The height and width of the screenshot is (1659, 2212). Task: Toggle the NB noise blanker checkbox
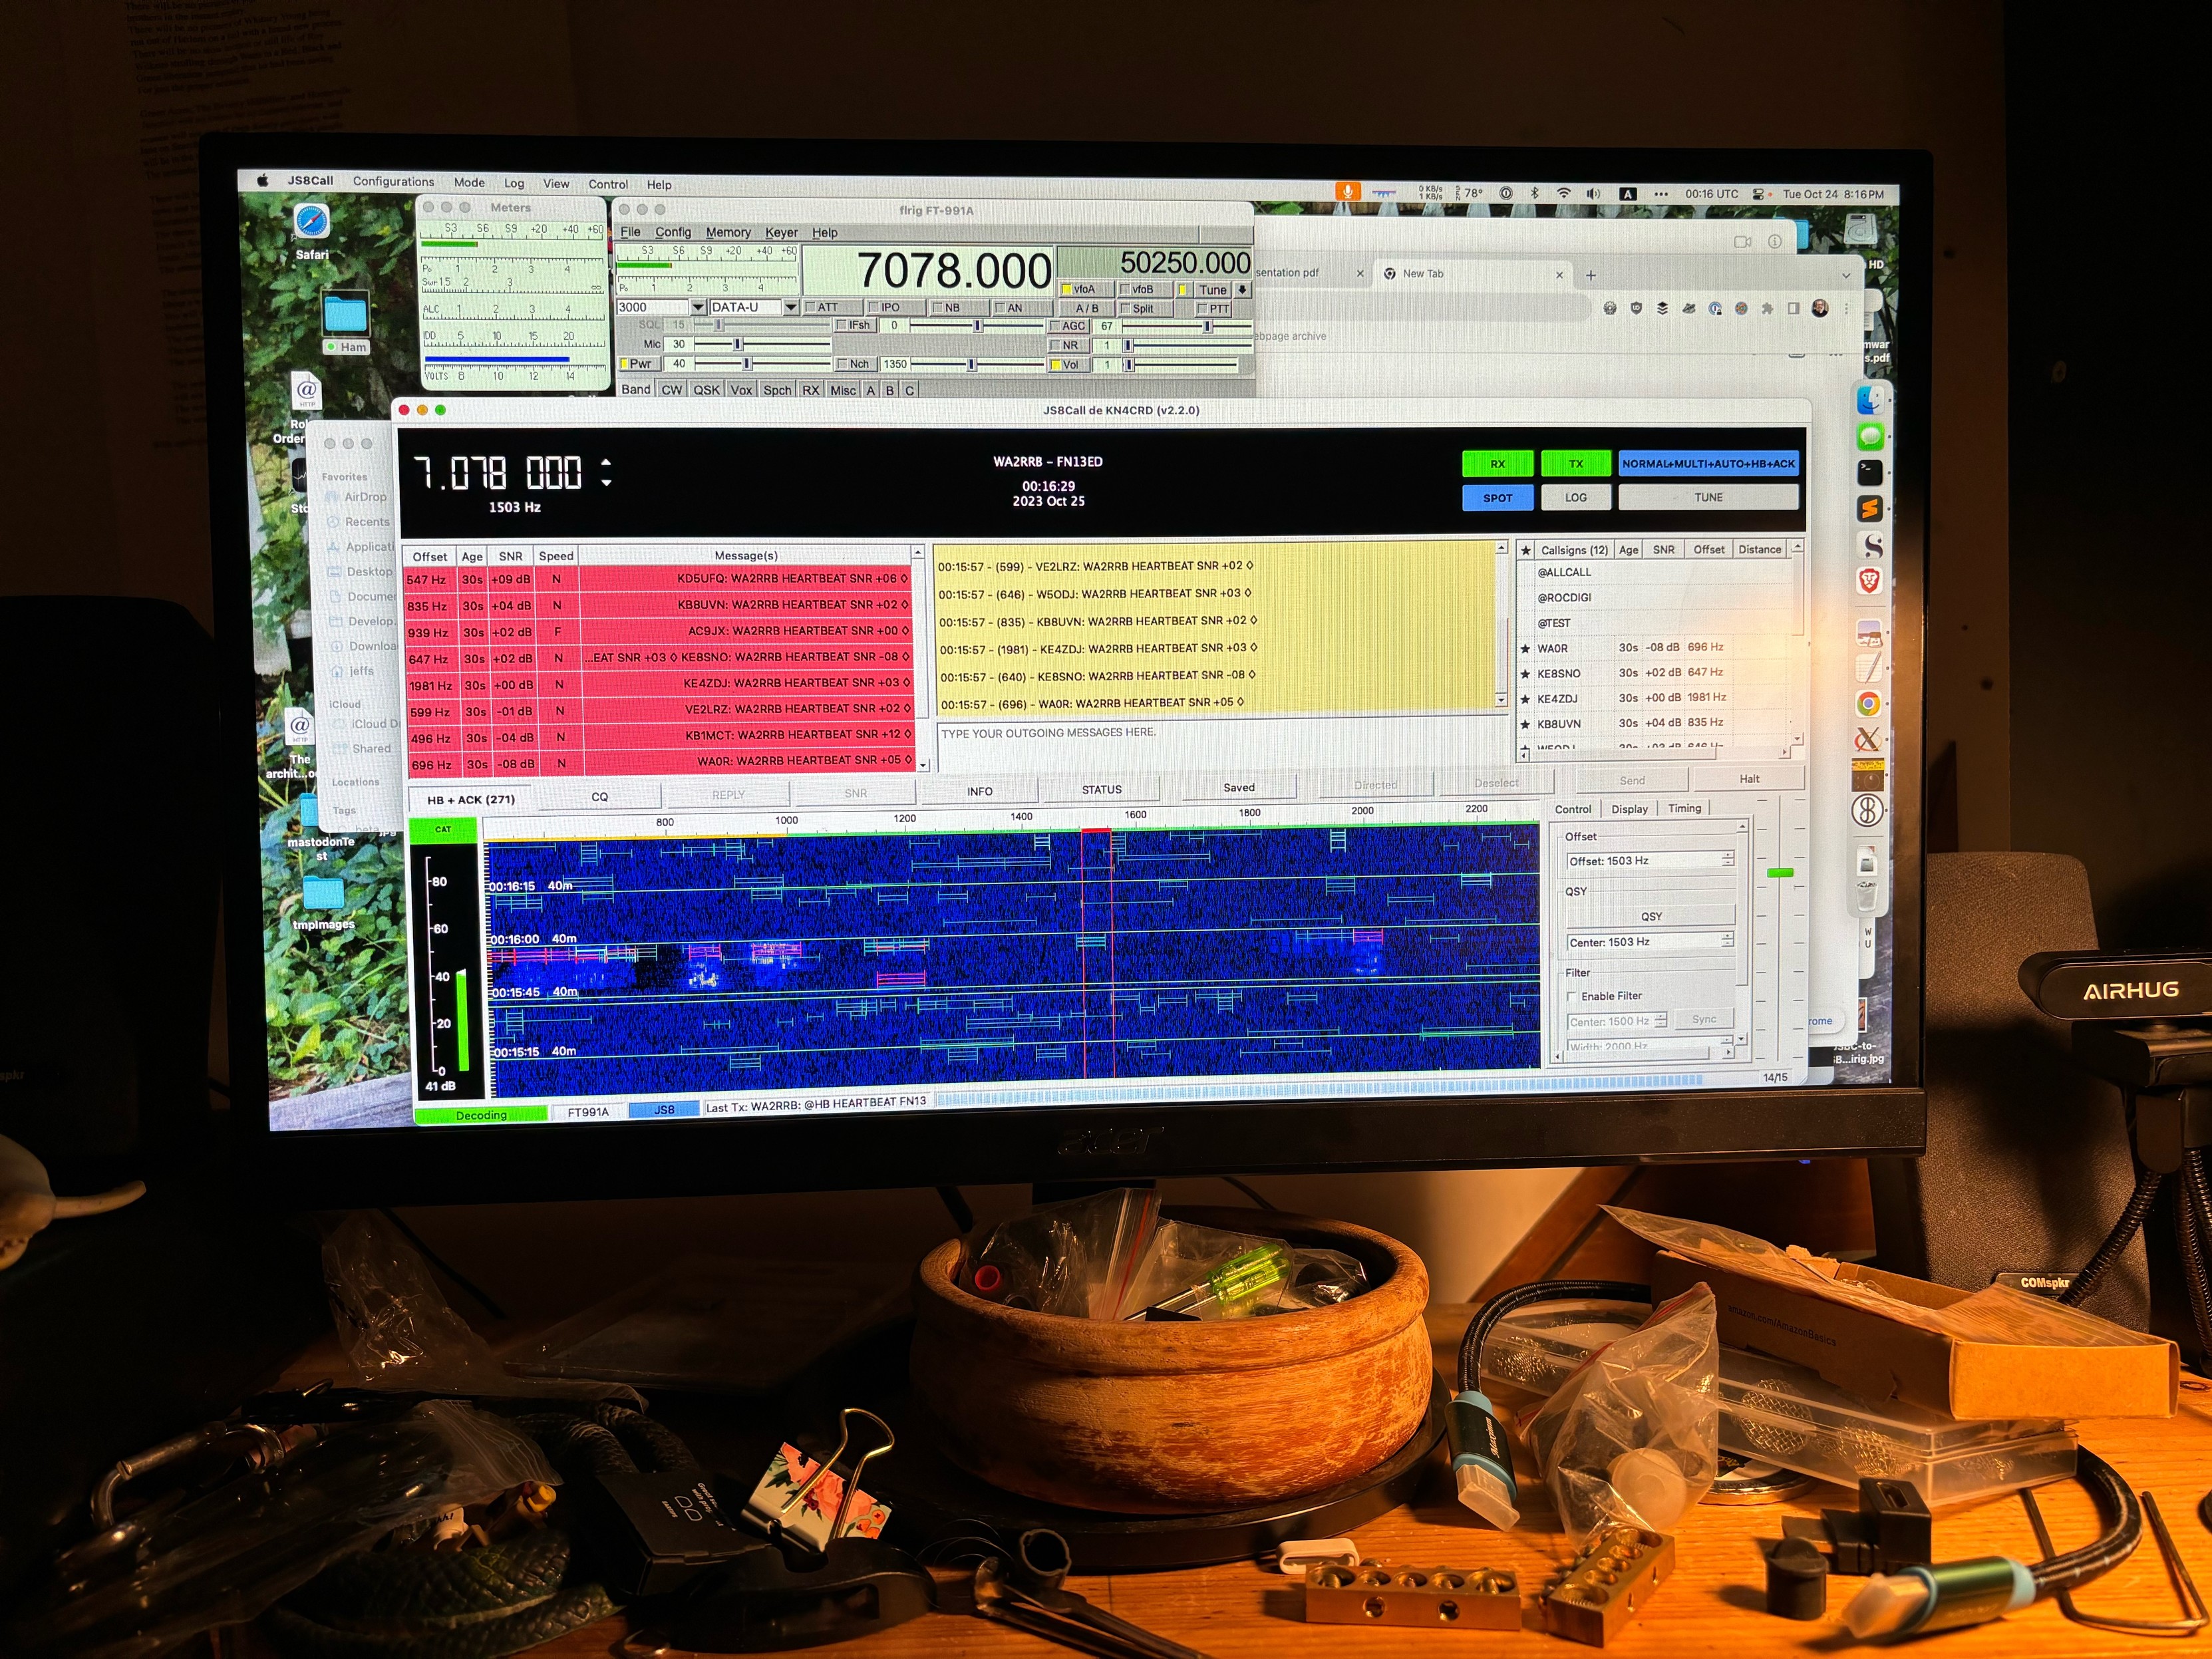coord(937,308)
